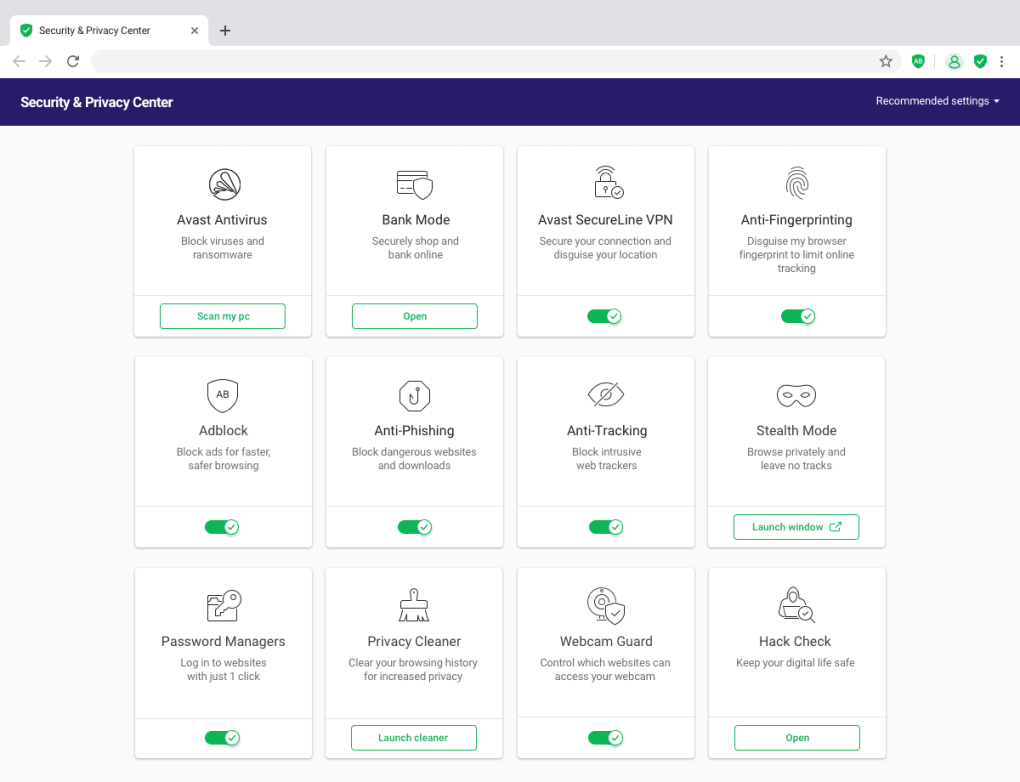
Task: Disable the Anti-Phishing switch
Action: (x=415, y=527)
